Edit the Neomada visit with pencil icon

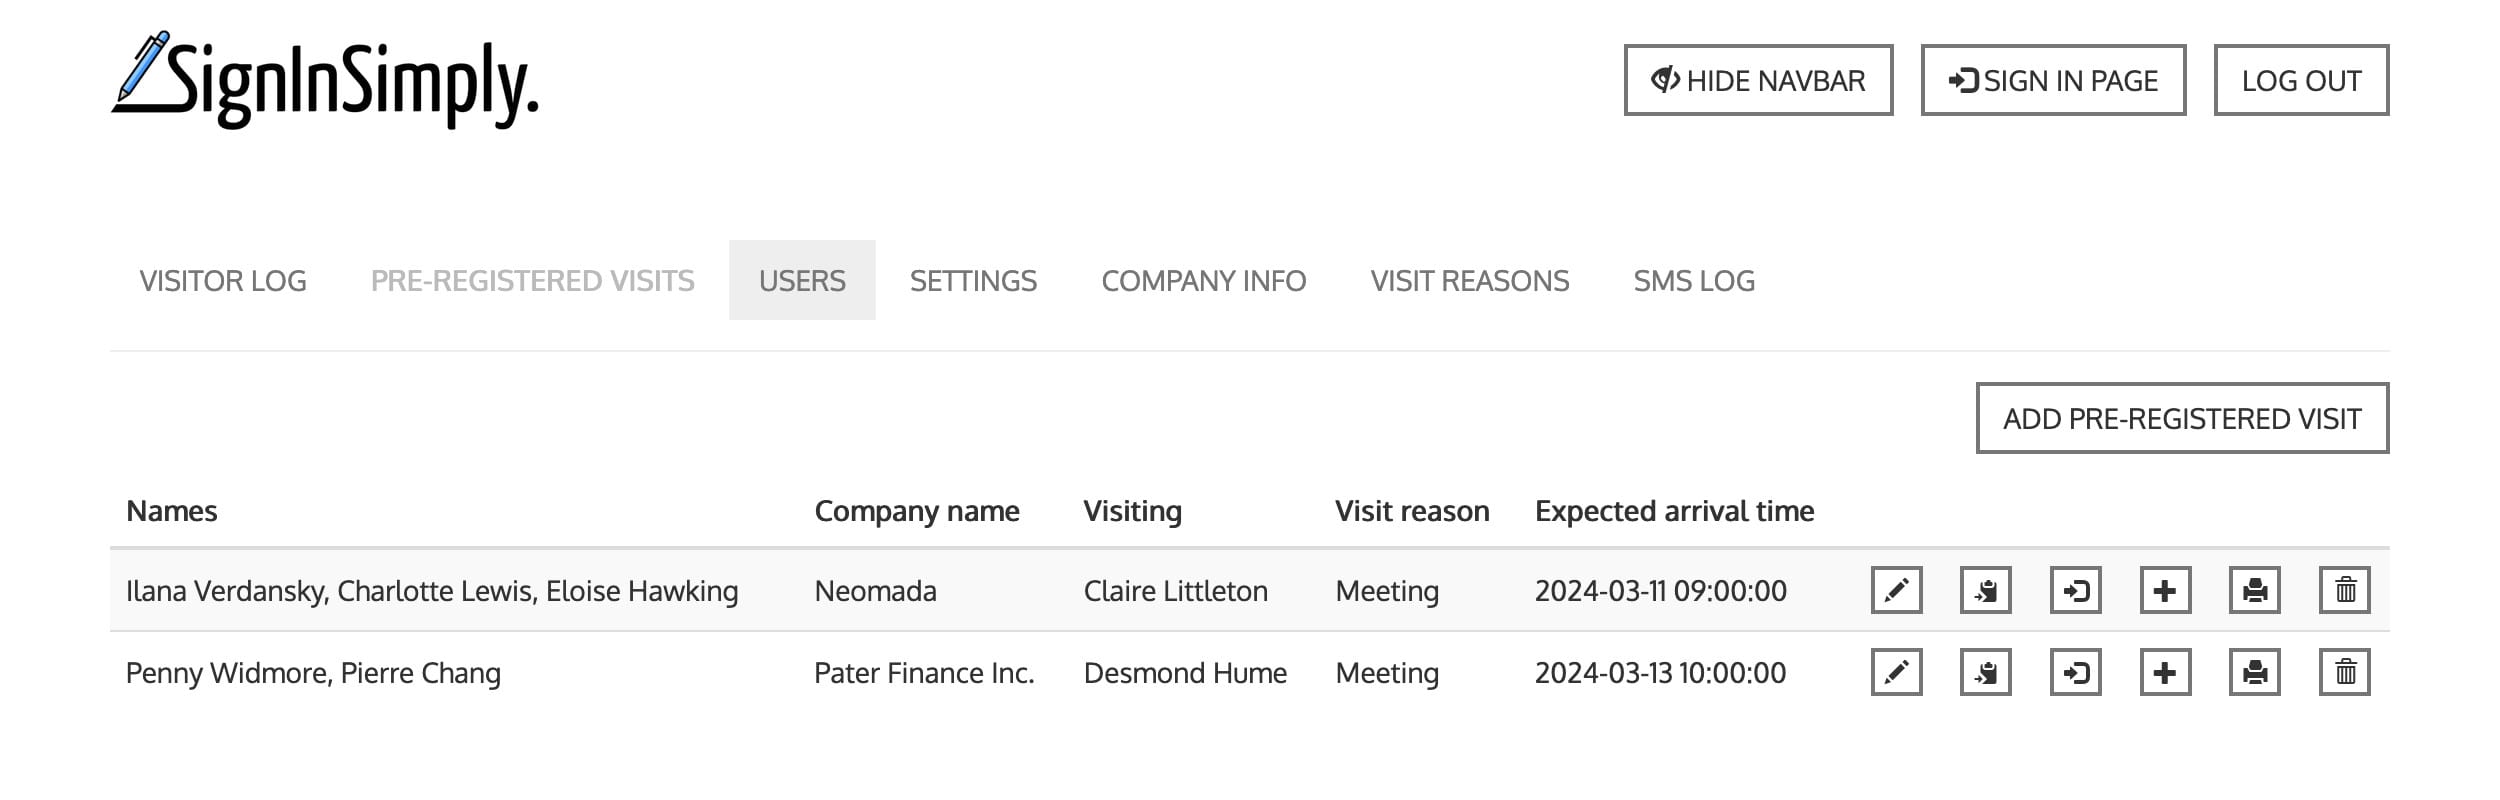click(1896, 590)
